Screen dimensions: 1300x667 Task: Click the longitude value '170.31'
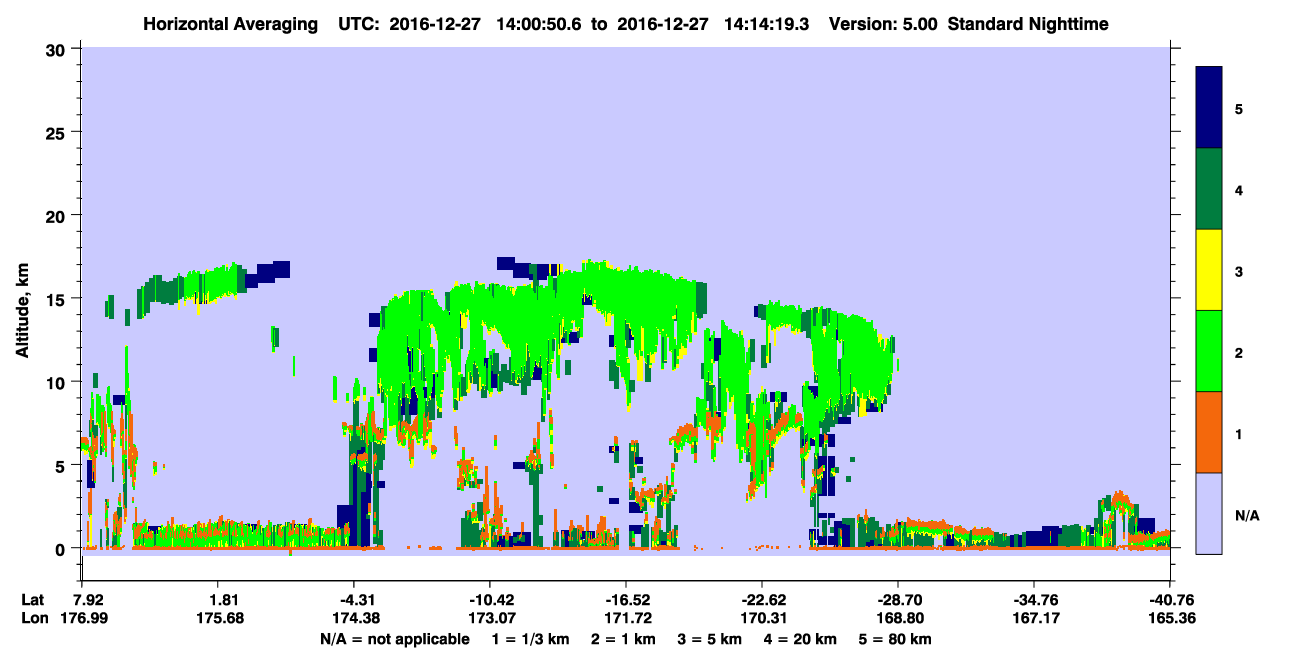click(762, 619)
